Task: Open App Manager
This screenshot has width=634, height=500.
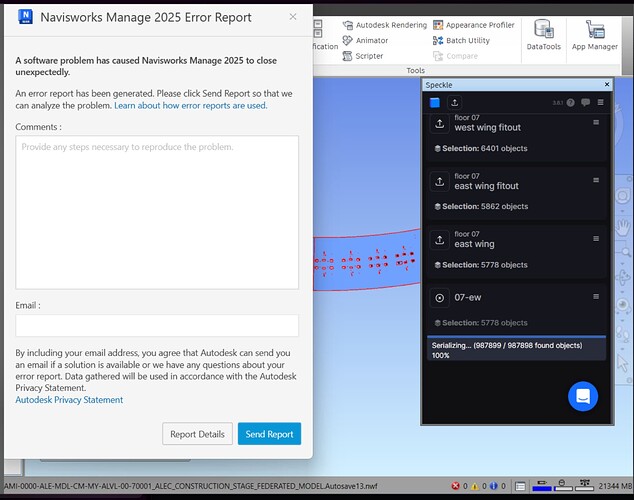Action: tap(595, 35)
